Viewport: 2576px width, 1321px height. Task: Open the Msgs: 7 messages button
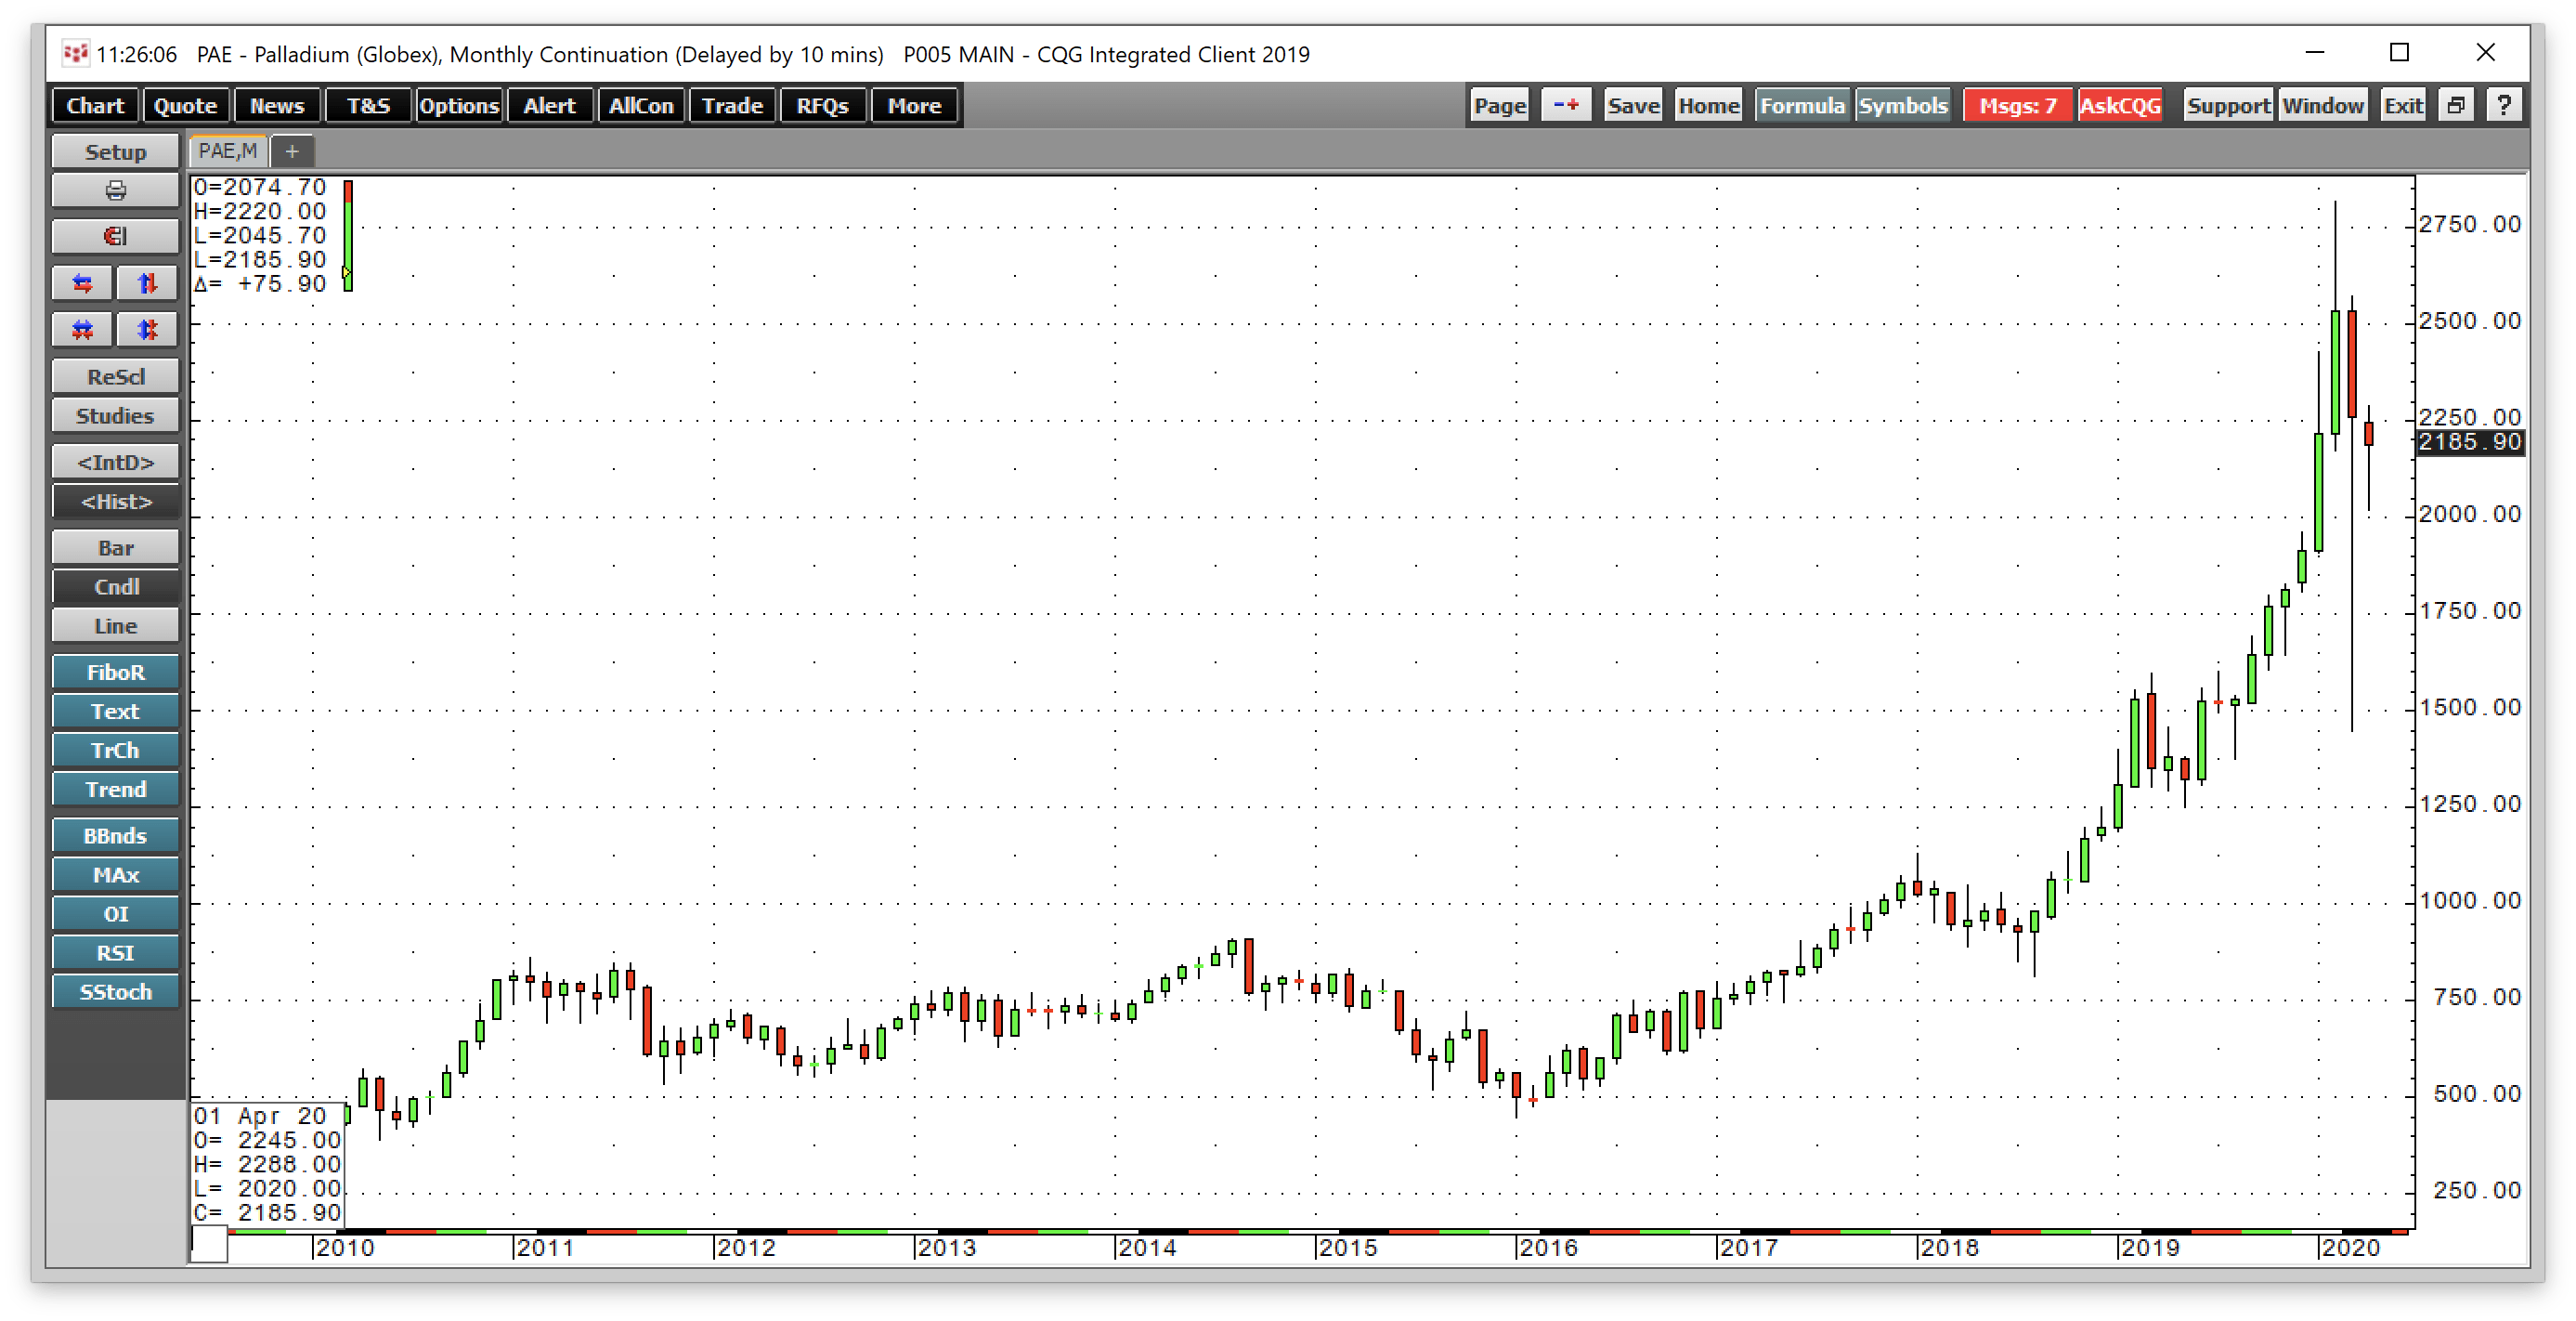click(x=2017, y=105)
